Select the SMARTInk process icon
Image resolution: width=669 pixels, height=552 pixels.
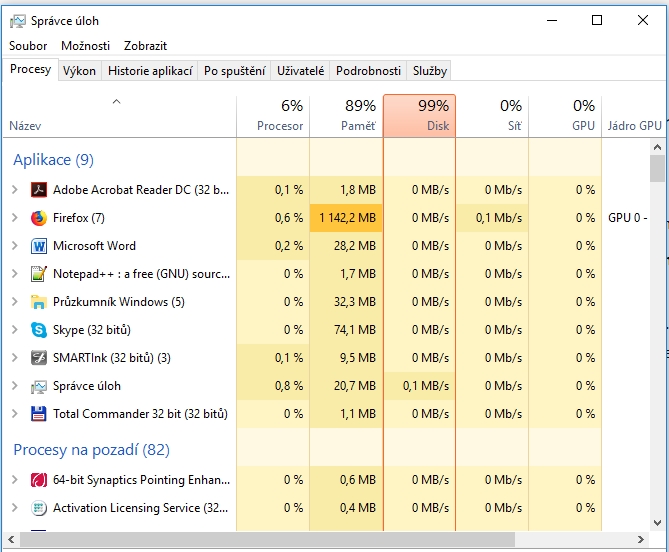pos(39,358)
